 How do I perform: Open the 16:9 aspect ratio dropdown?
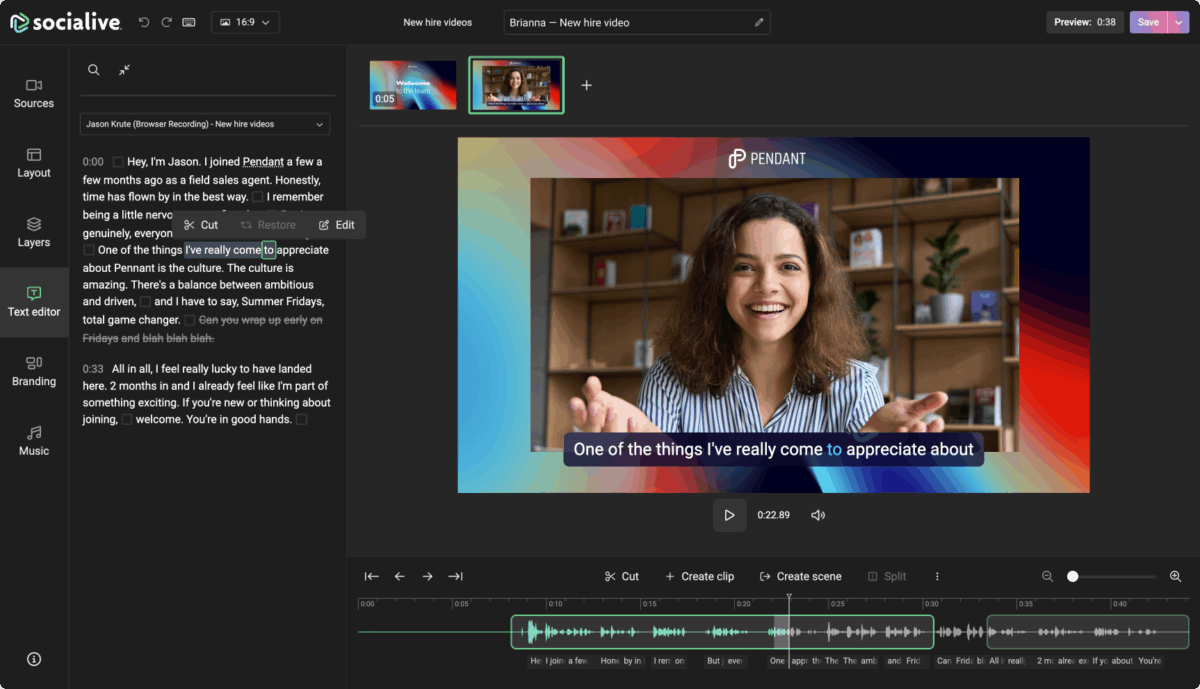tap(245, 22)
